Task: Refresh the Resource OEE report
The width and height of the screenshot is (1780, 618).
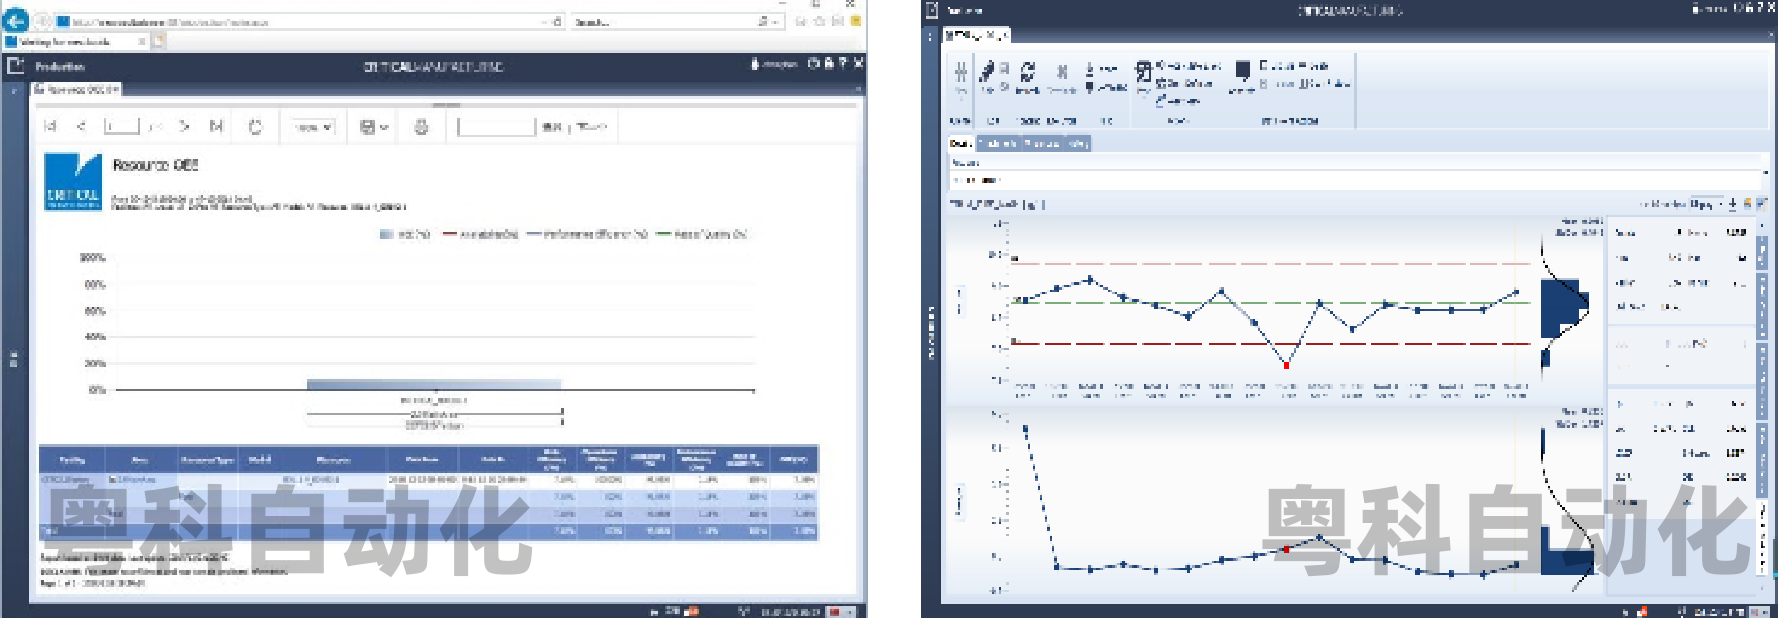Action: tap(255, 127)
